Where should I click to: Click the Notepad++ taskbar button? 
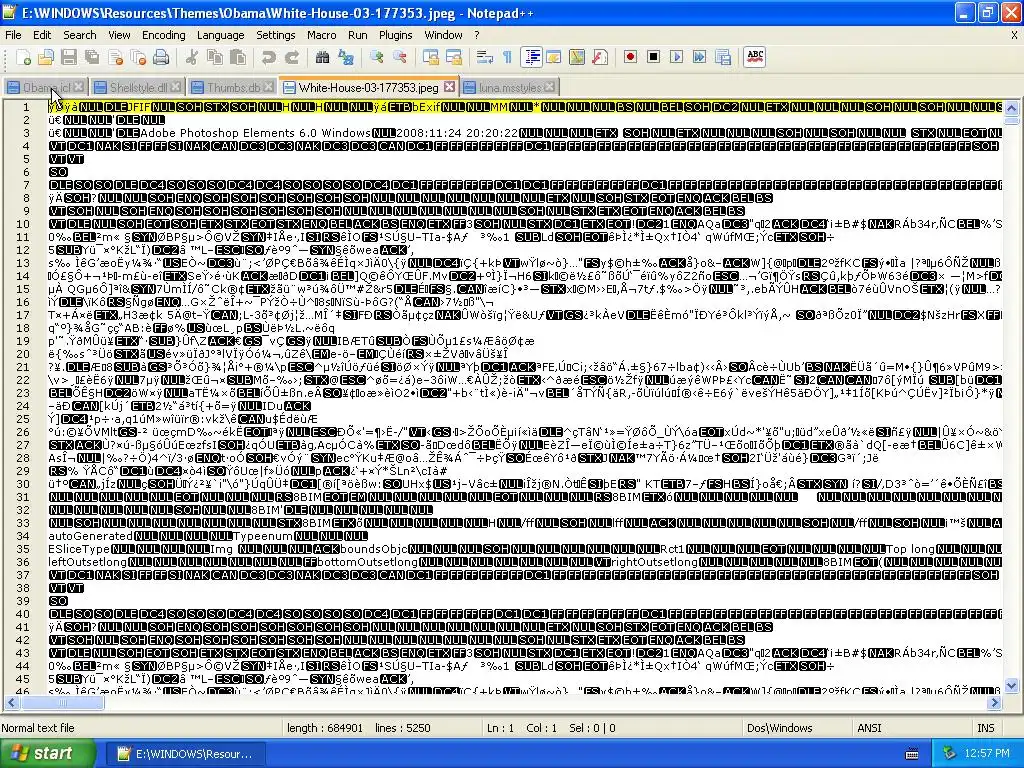tap(185, 754)
